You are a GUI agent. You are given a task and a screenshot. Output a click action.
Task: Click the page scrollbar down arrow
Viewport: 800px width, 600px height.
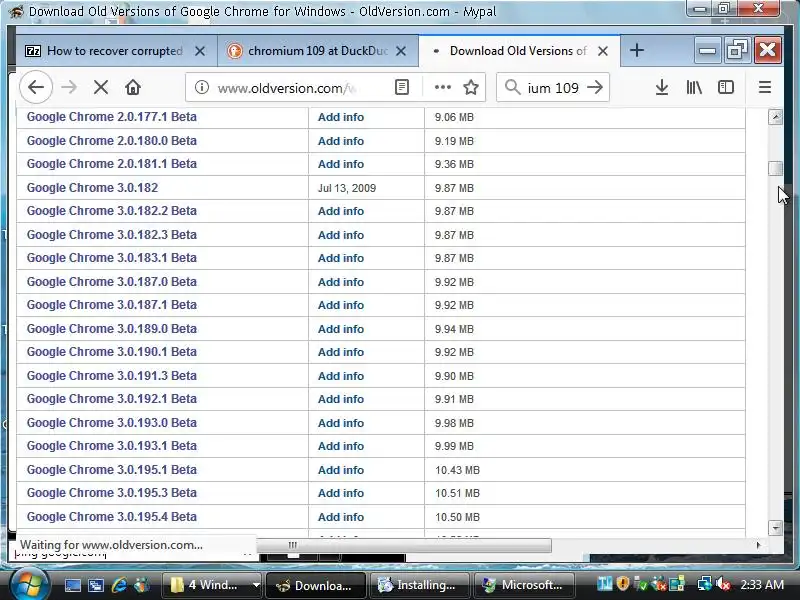(x=776, y=528)
